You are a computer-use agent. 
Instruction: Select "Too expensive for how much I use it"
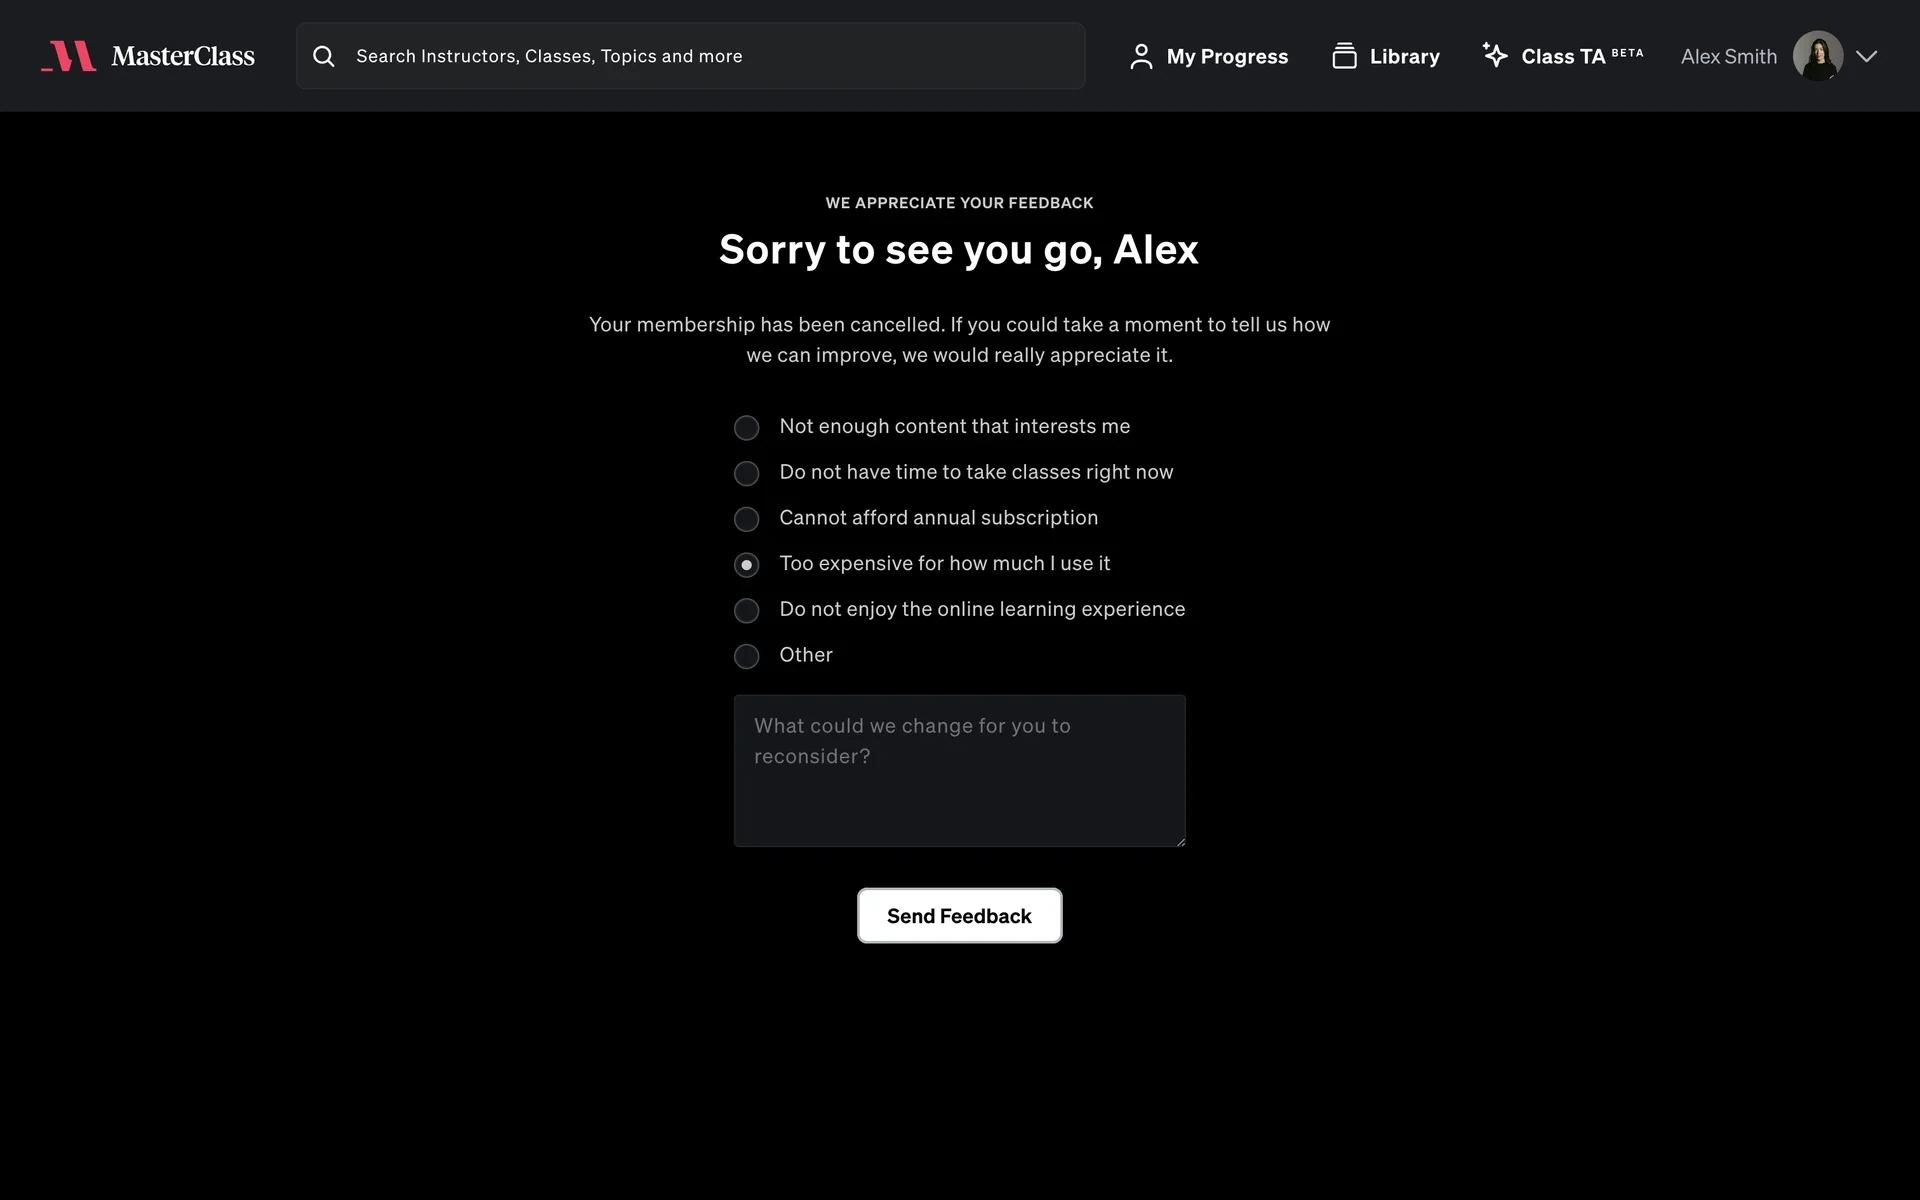[x=746, y=565]
